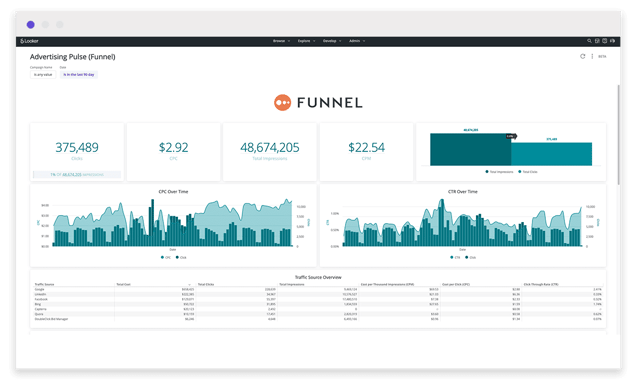Select the DoubleClick Bid Manager row
The width and height of the screenshot is (639, 392).
click(318, 319)
